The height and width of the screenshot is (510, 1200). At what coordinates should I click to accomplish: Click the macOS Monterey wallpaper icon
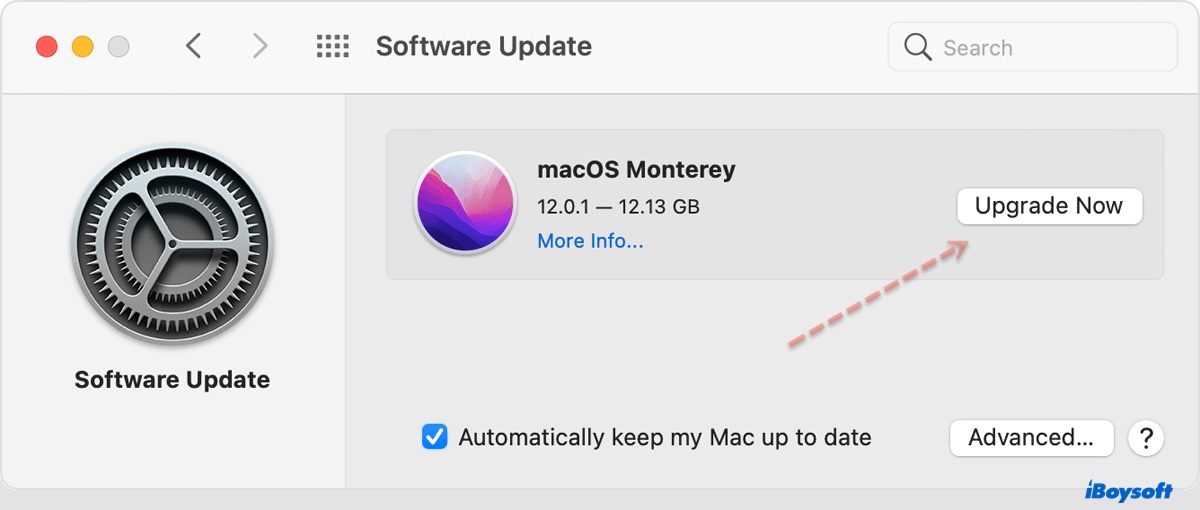click(x=465, y=204)
